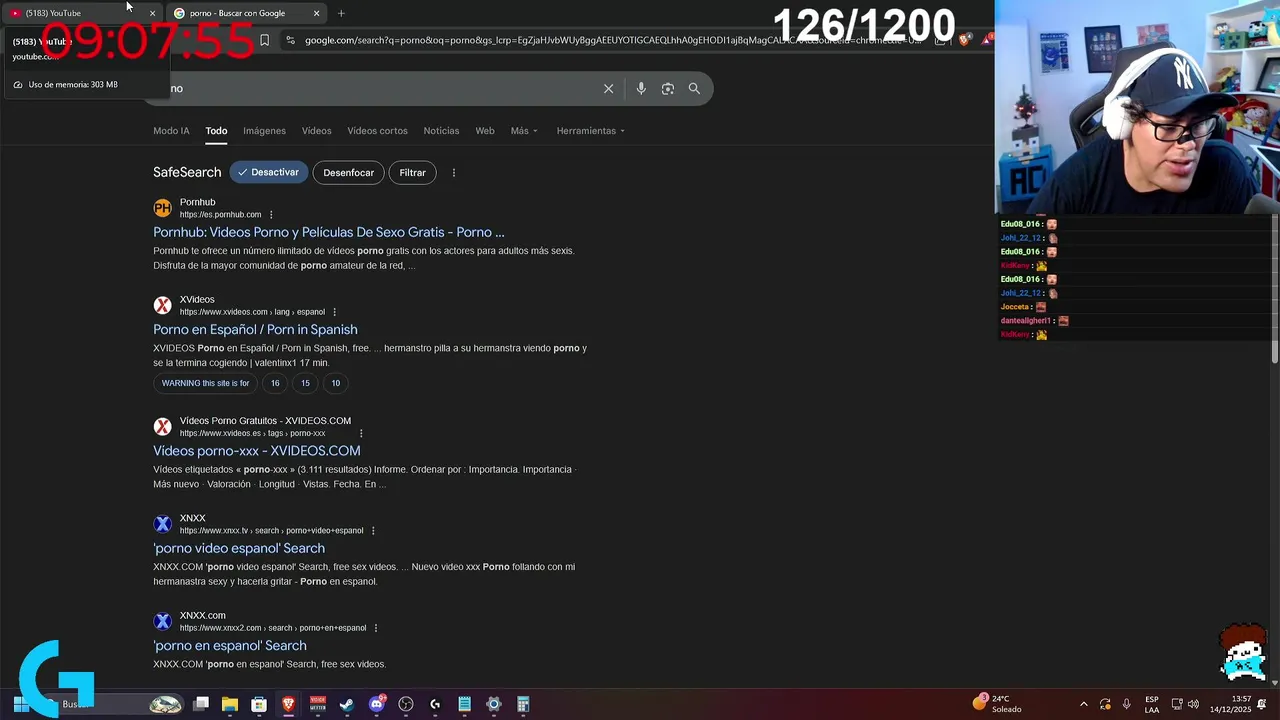Viewport: 1280px width, 720px height.
Task: Open Notepad from the taskbar
Action: [464, 704]
